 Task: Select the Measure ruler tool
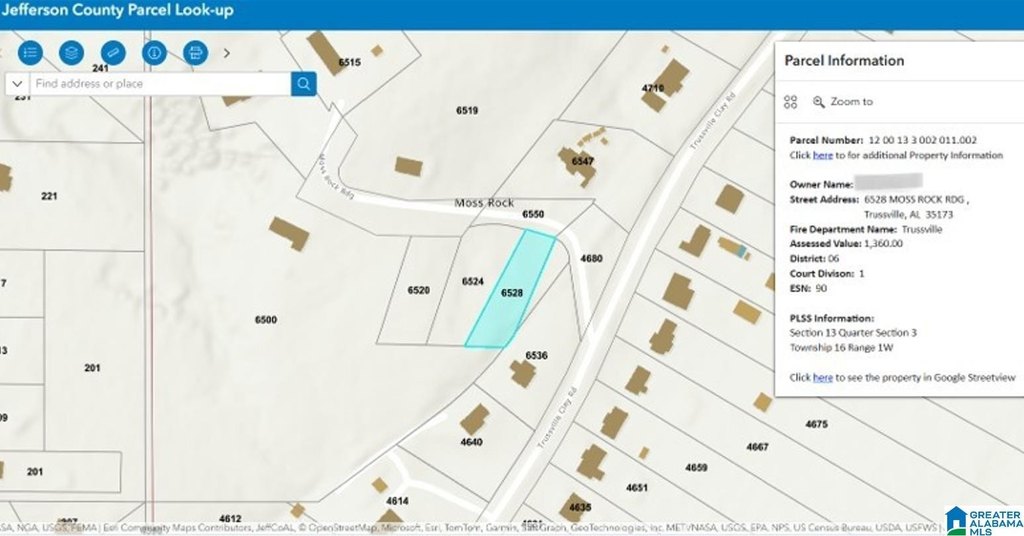pos(113,53)
